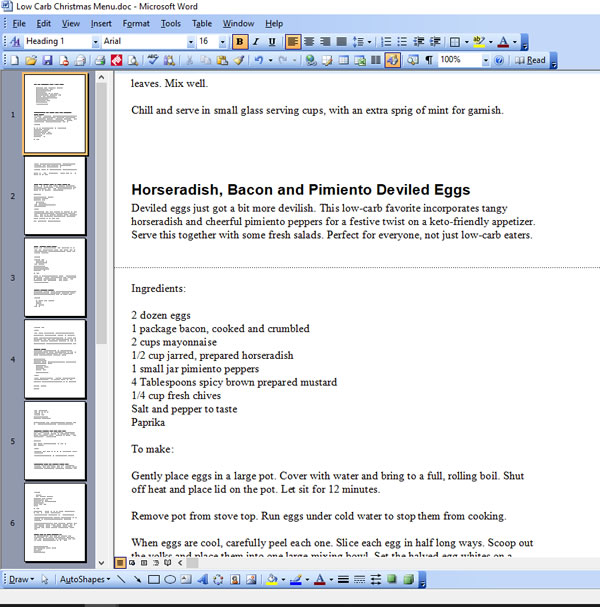Select the page 3 thumbnail
This screenshot has height=607, width=600.
tap(55, 278)
